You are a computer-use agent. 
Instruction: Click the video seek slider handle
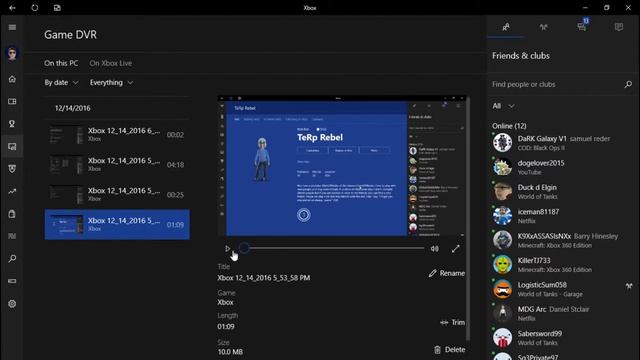pyautogui.click(x=244, y=248)
